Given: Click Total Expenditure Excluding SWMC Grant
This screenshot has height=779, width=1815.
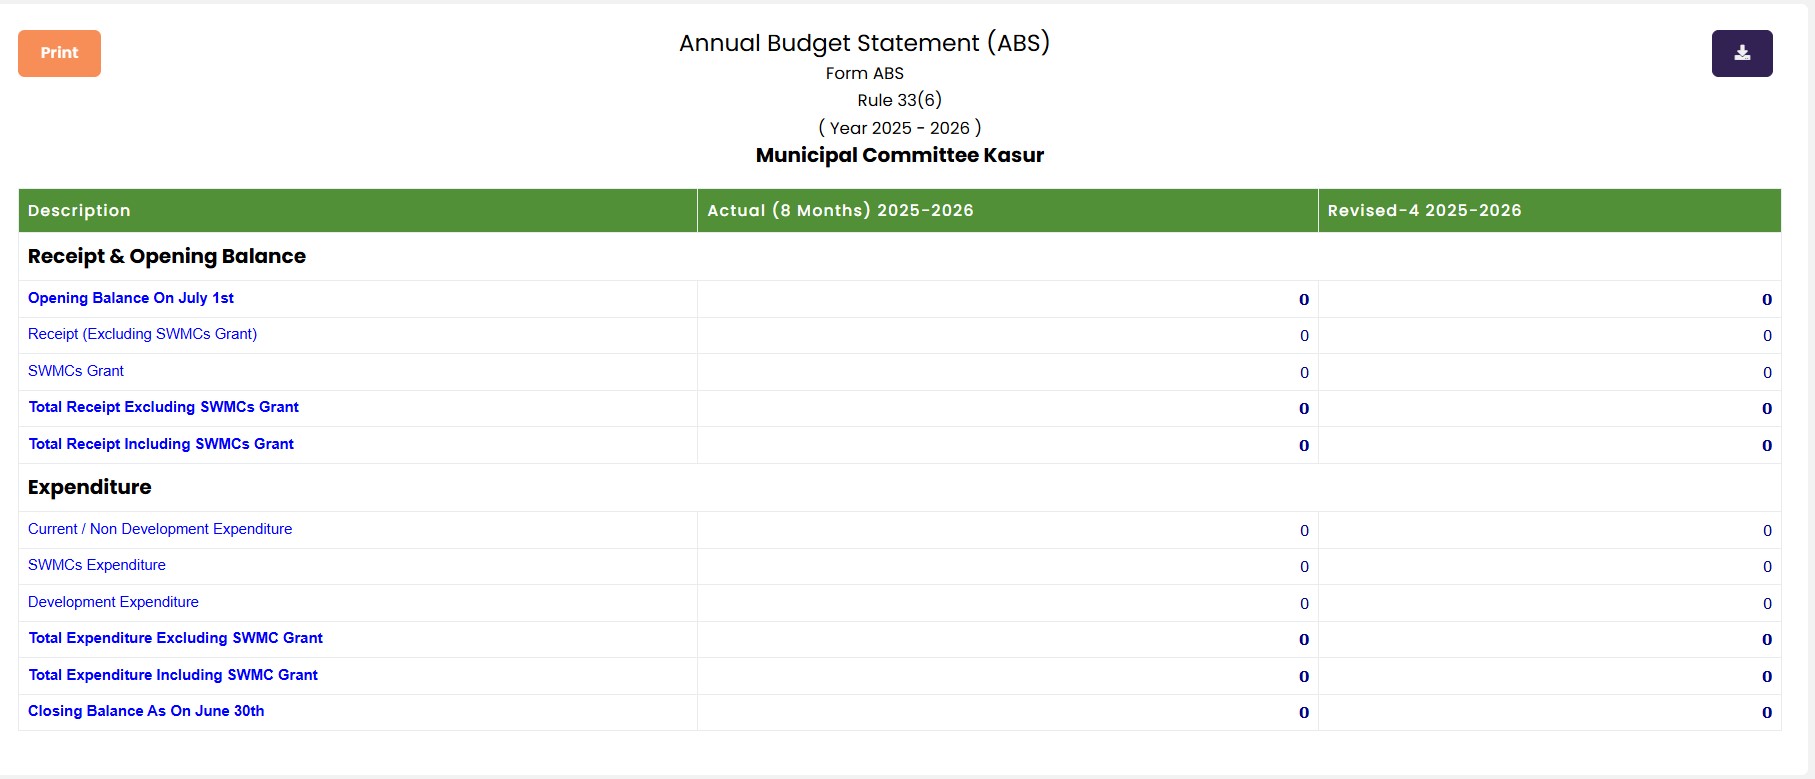Looking at the screenshot, I should [175, 638].
